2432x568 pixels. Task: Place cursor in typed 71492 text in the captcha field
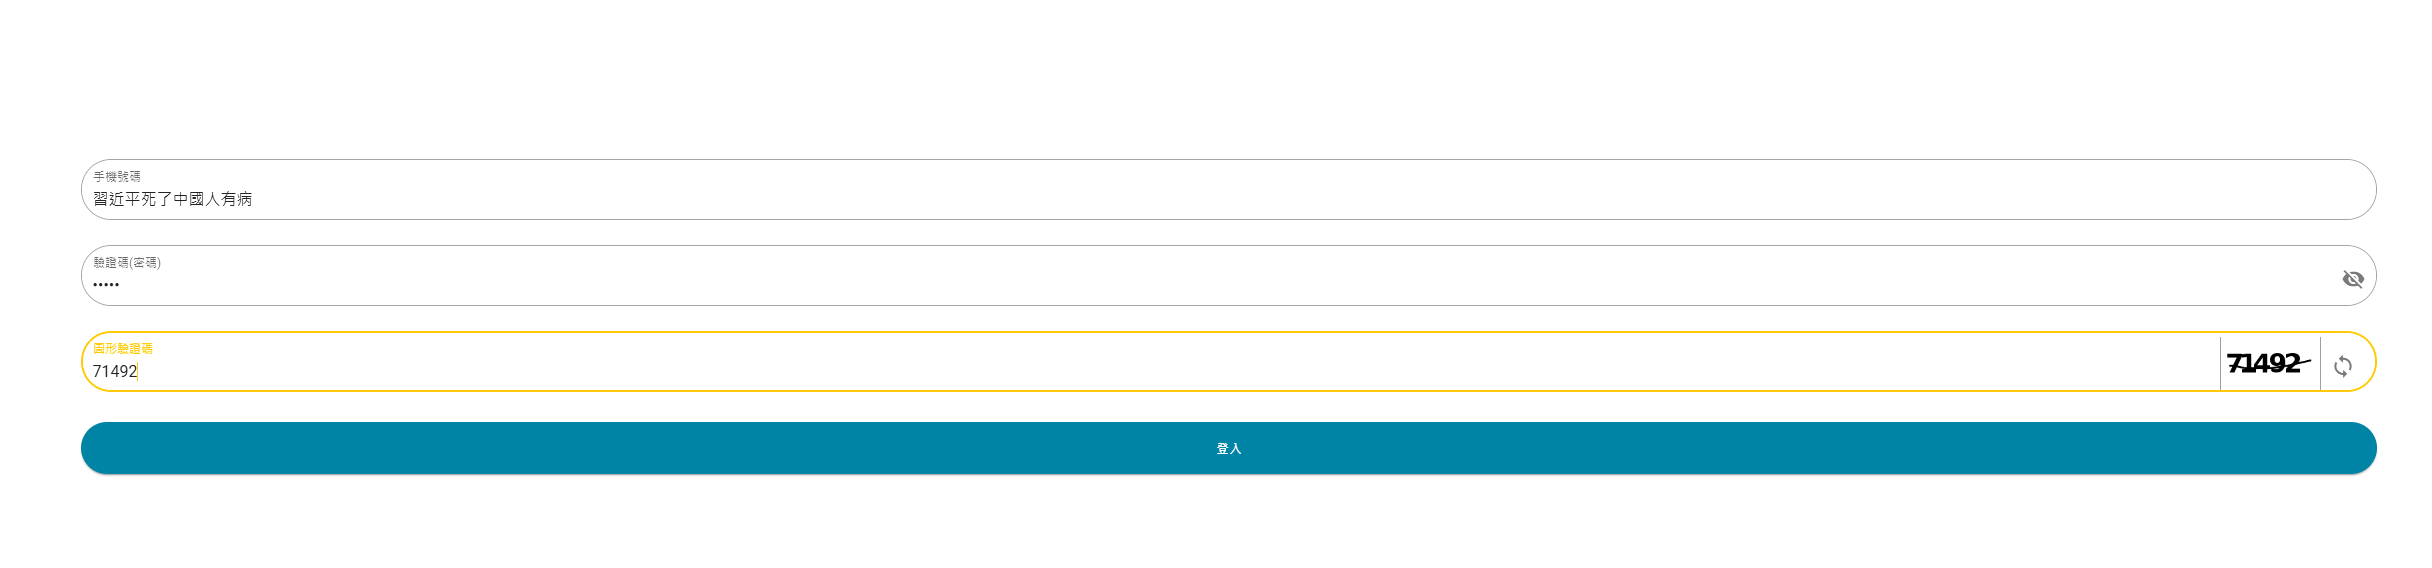point(115,371)
